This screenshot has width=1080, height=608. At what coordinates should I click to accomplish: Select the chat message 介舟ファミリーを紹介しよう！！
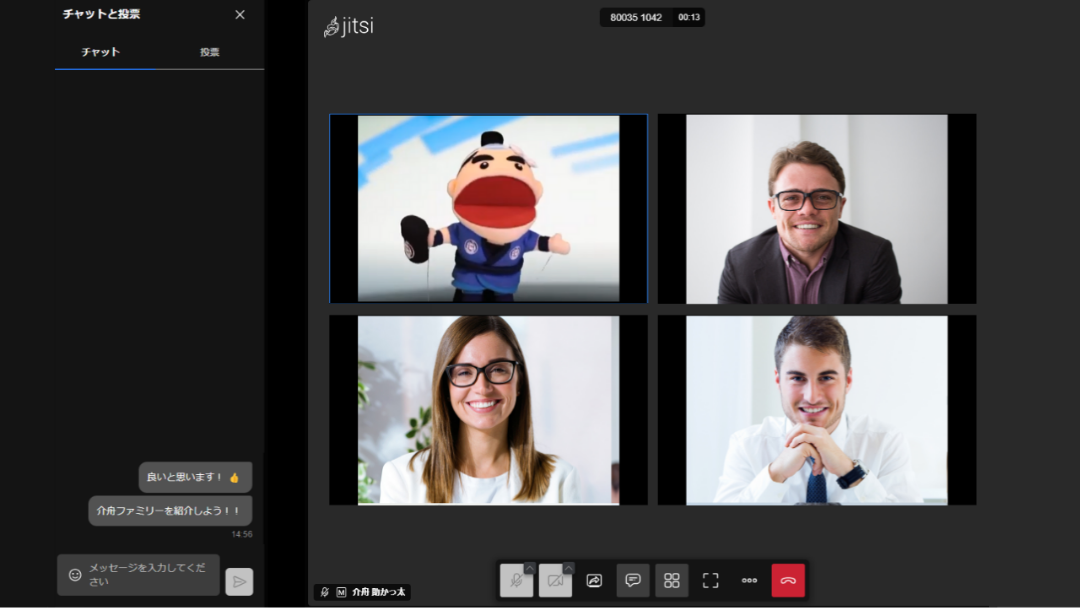(170, 511)
